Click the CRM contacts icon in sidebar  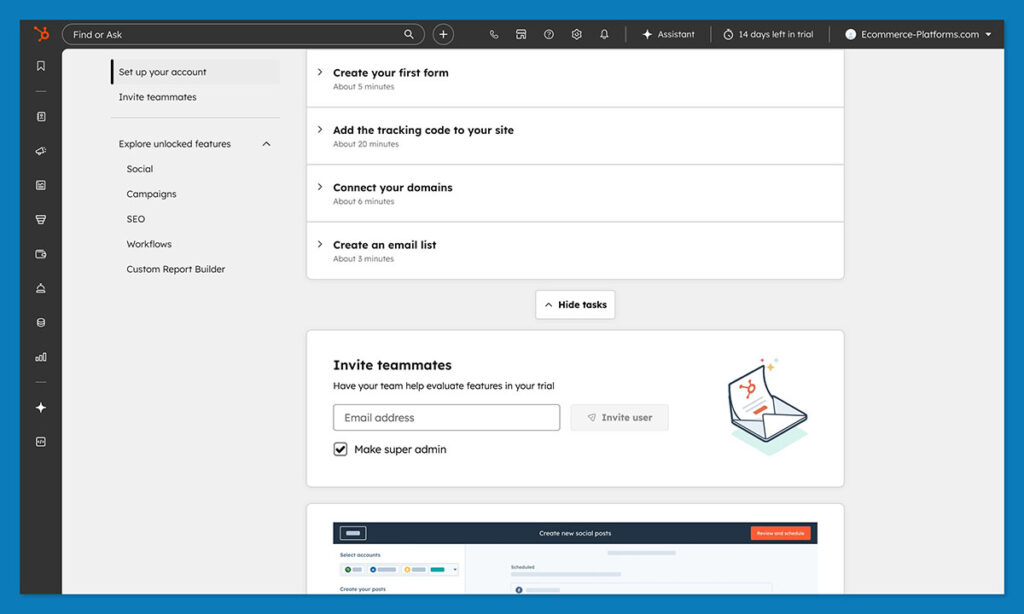[40, 116]
